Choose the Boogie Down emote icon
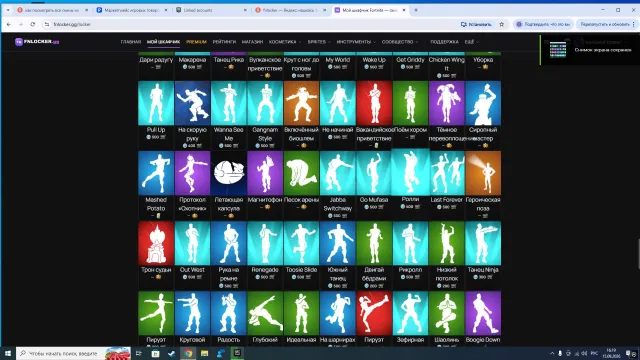 tap(483, 313)
